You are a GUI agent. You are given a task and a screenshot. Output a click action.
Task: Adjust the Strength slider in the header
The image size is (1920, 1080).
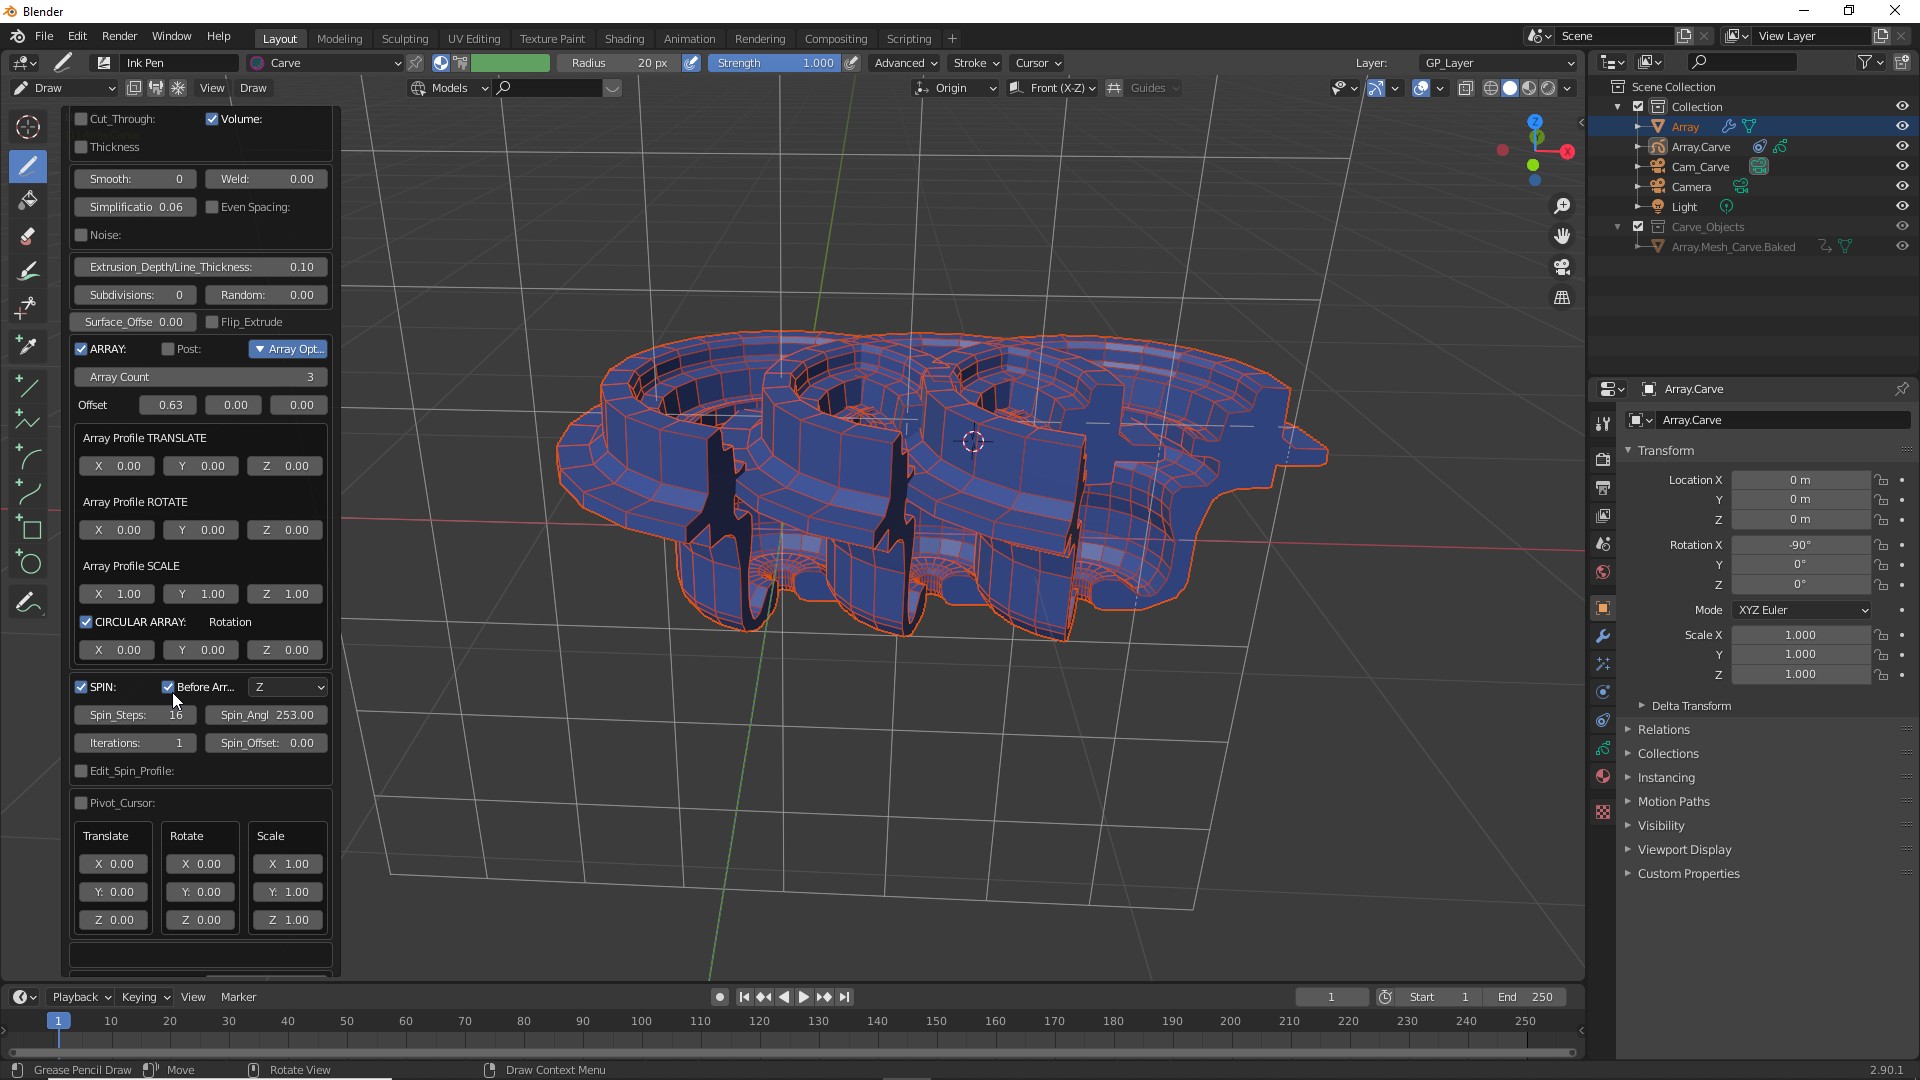[x=774, y=63]
